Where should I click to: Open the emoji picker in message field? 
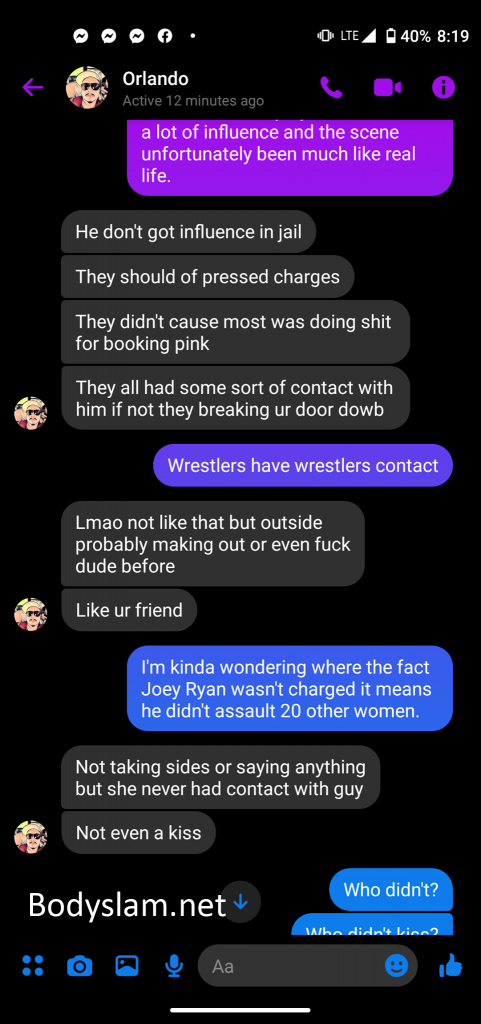click(x=396, y=965)
